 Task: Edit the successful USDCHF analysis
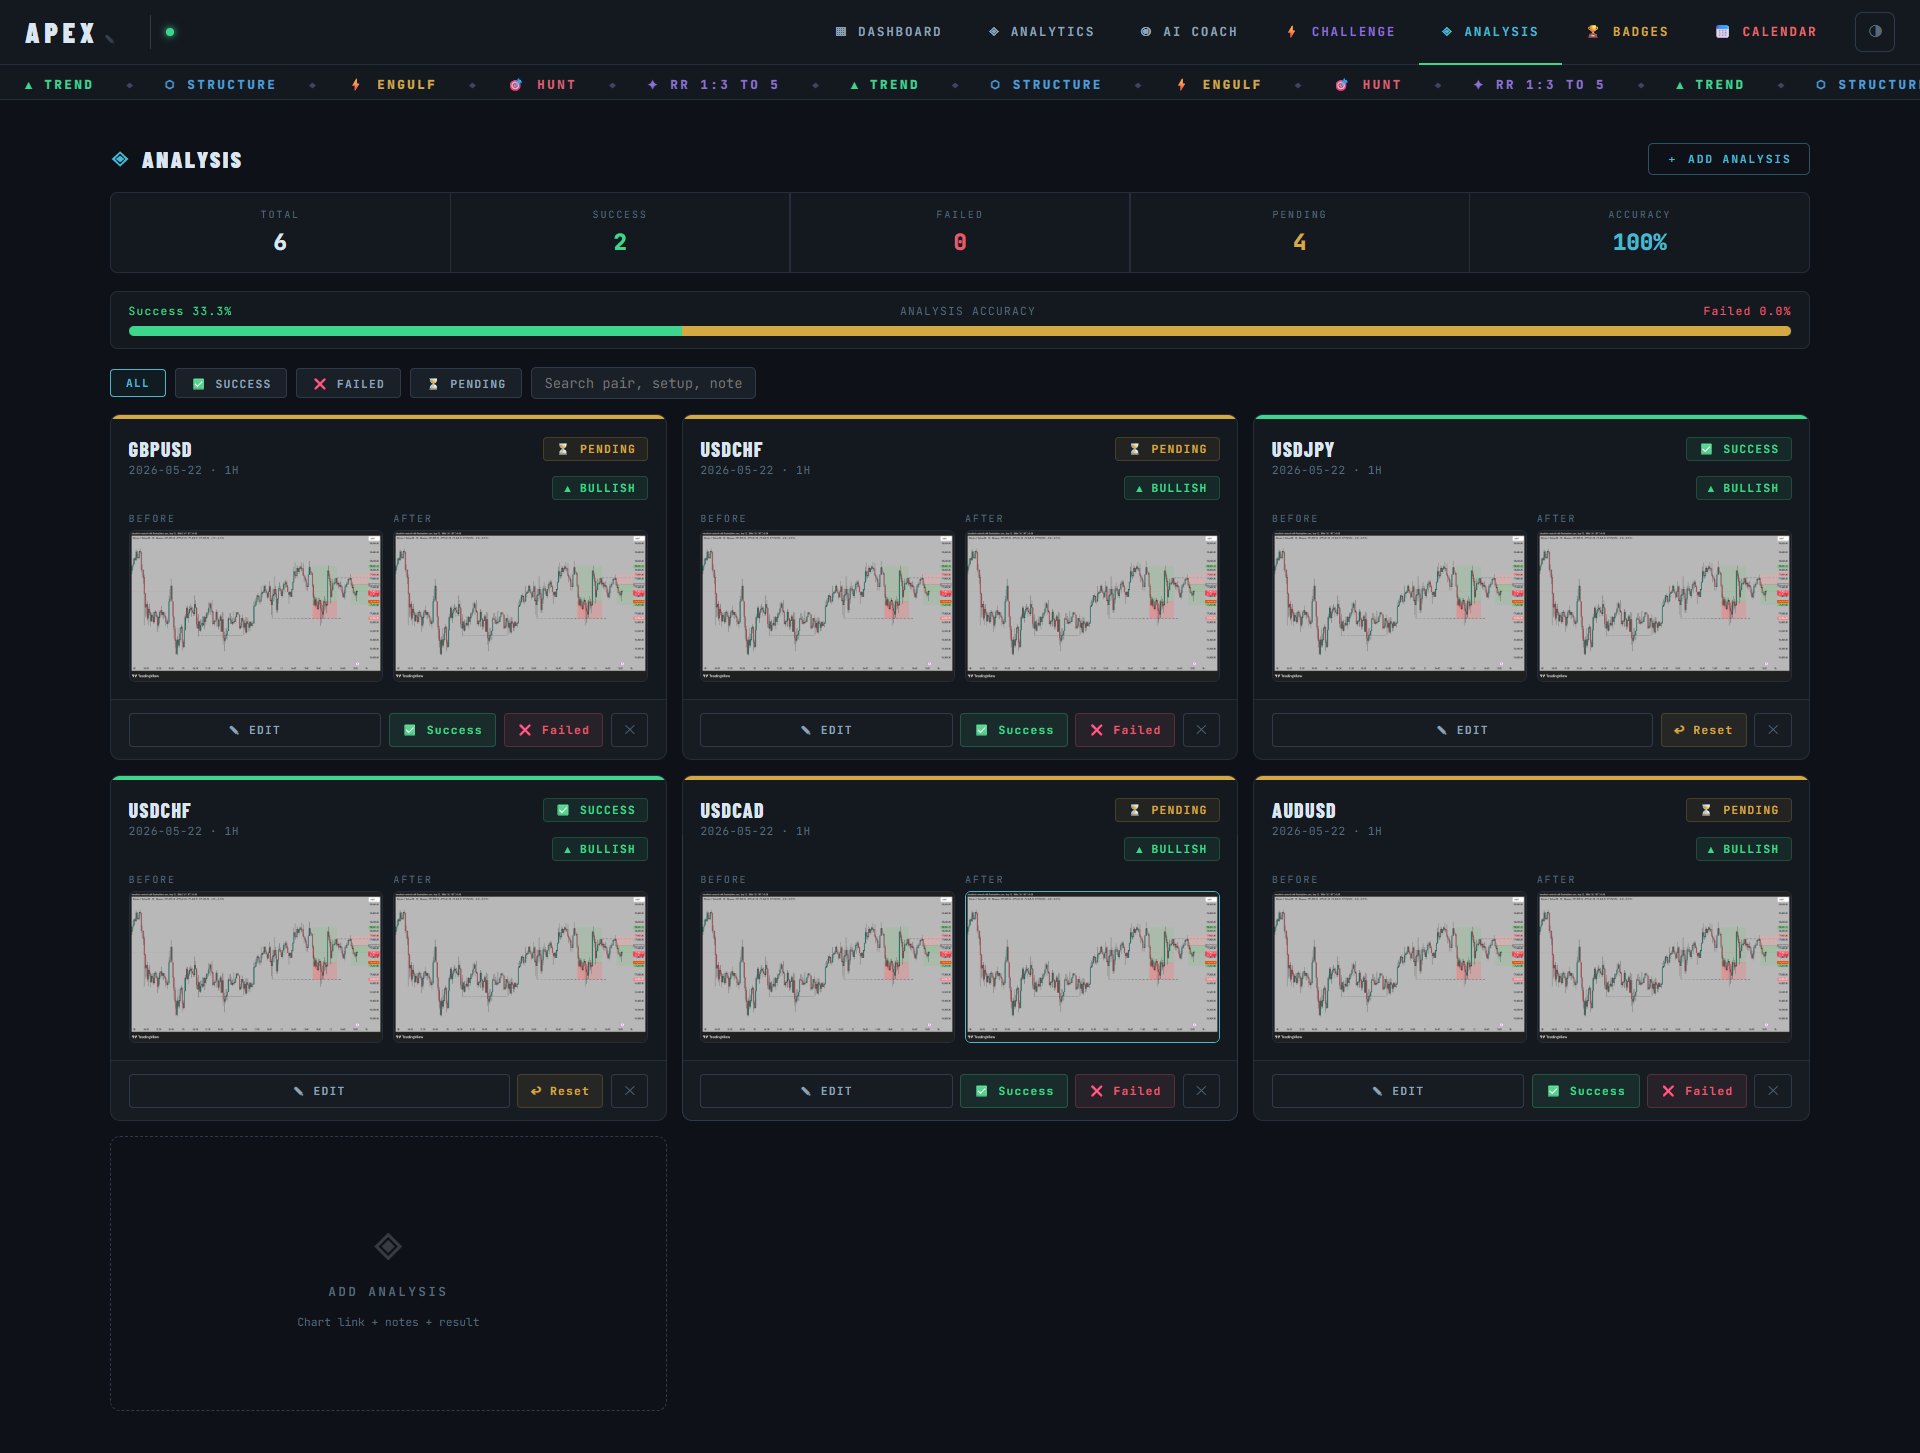click(x=319, y=1091)
